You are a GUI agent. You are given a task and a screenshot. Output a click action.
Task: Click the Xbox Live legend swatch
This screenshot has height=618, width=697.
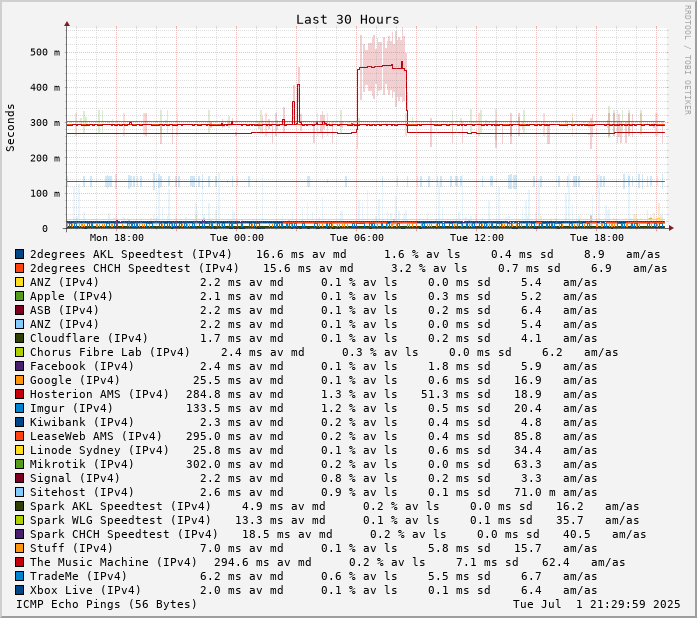pyautogui.click(x=20, y=590)
